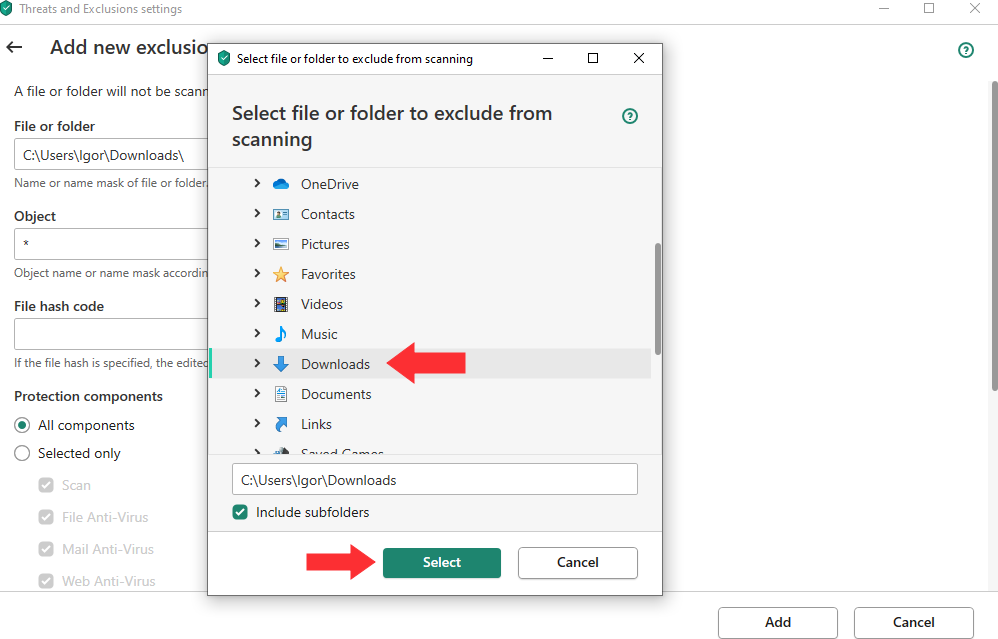Expand the Links tree node
Viewport: 998px width, 639px height.
click(x=257, y=423)
